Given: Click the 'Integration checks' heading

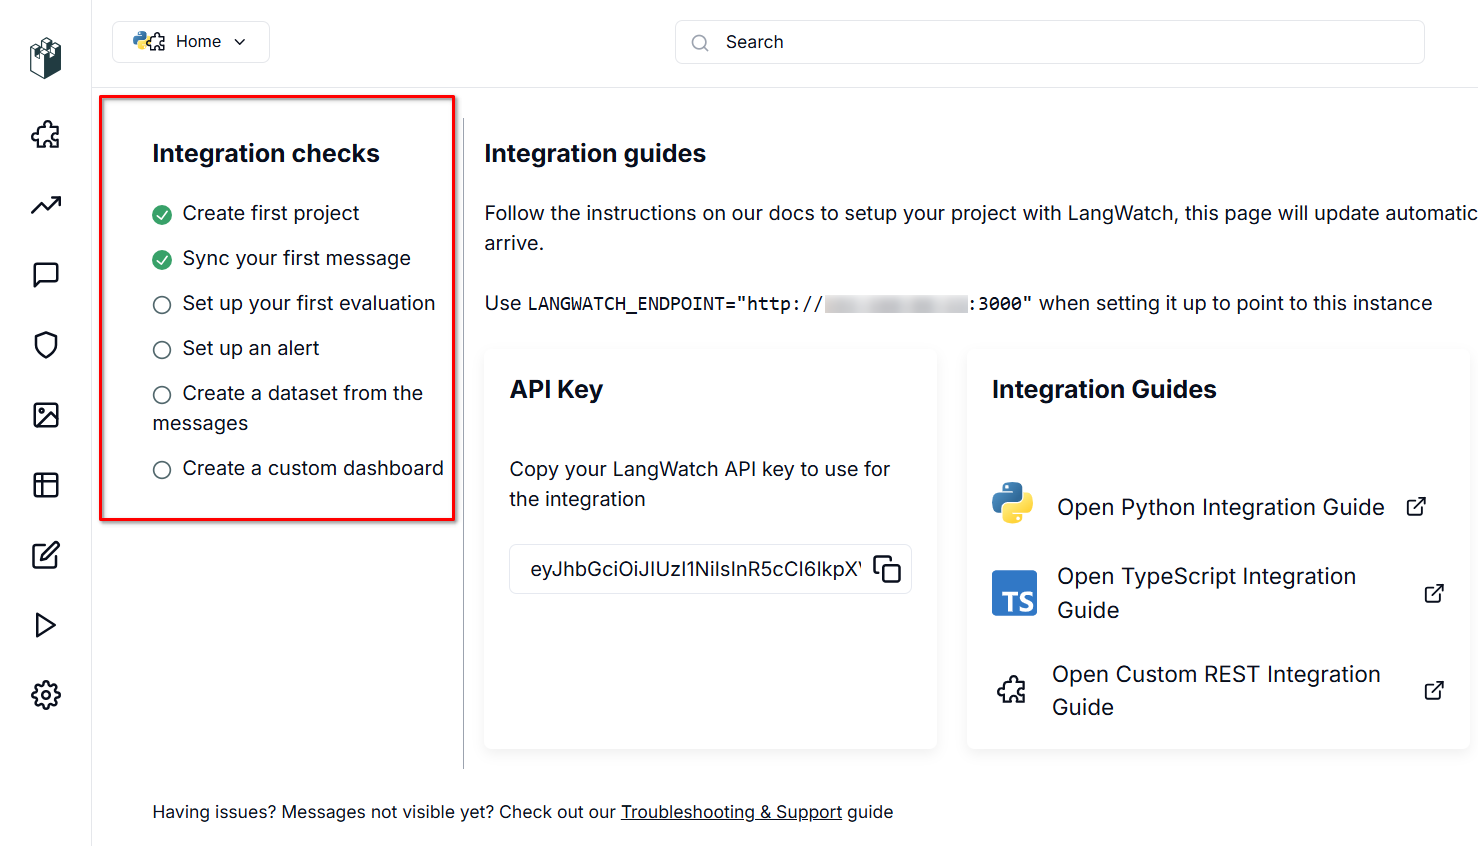Looking at the screenshot, I should [x=266, y=153].
